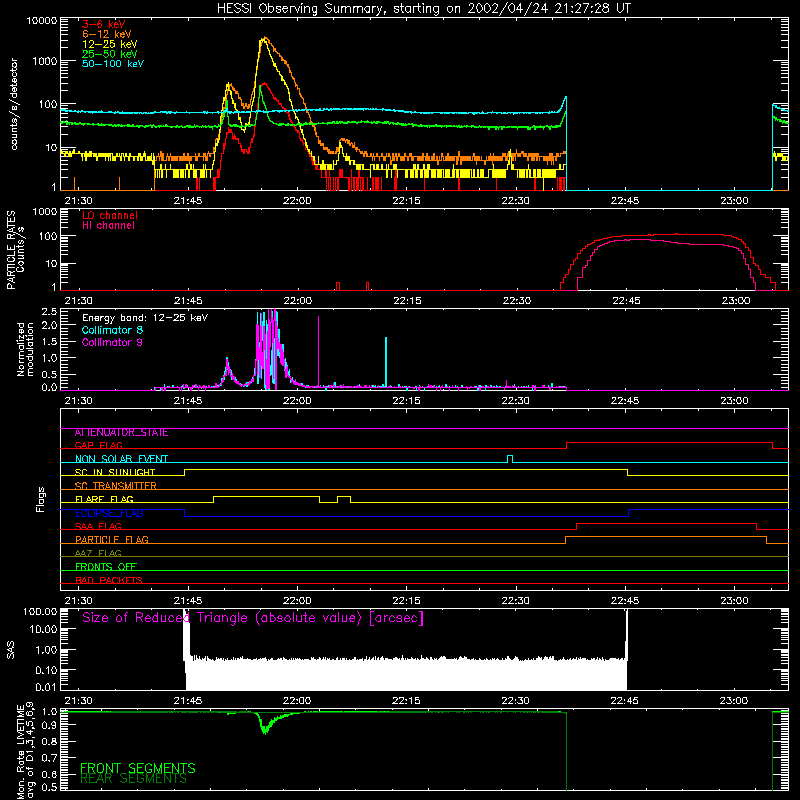The image size is (800, 800).
Task: Click the FRONT SEGMENTS legend label
Action: click(x=138, y=768)
